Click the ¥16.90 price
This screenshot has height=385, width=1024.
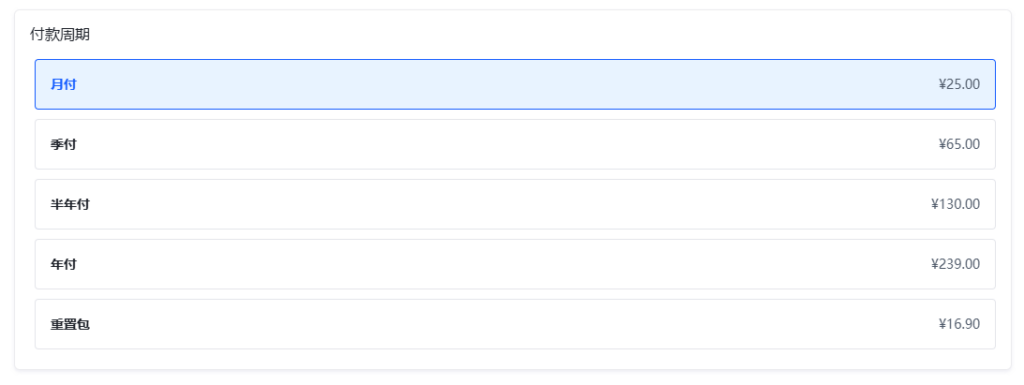click(959, 324)
